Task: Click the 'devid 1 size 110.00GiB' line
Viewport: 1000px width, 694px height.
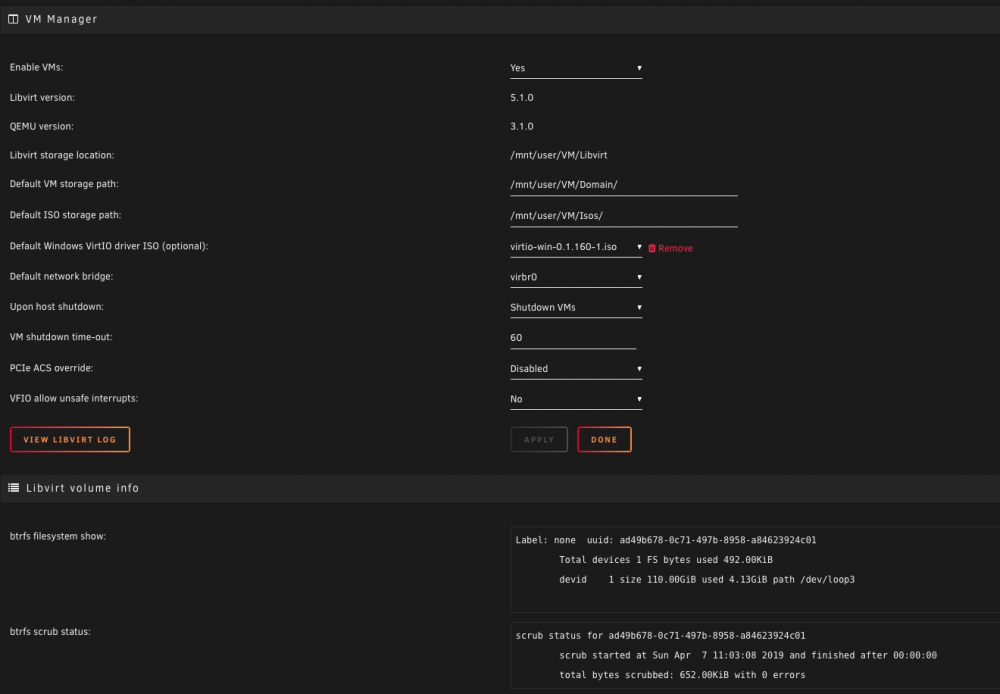Action: pyautogui.click(x=707, y=580)
